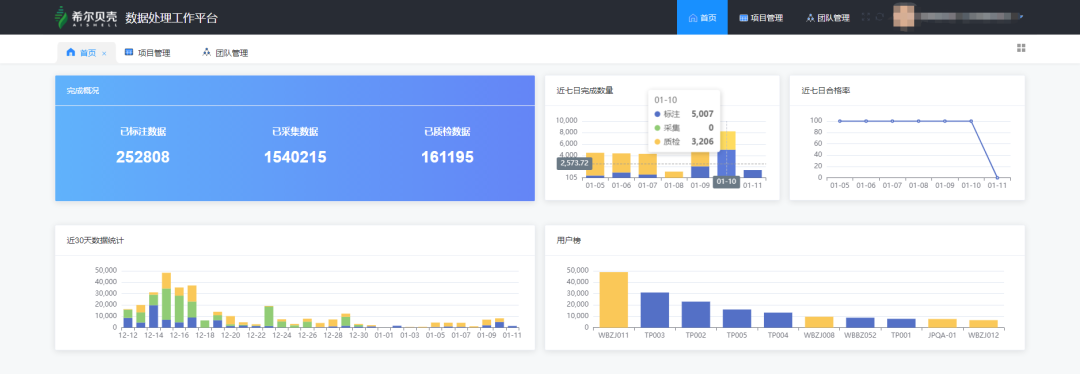The width and height of the screenshot is (1080, 374).
Task: Click the WBZJ008 bar in 用户榜
Action: tap(819, 322)
